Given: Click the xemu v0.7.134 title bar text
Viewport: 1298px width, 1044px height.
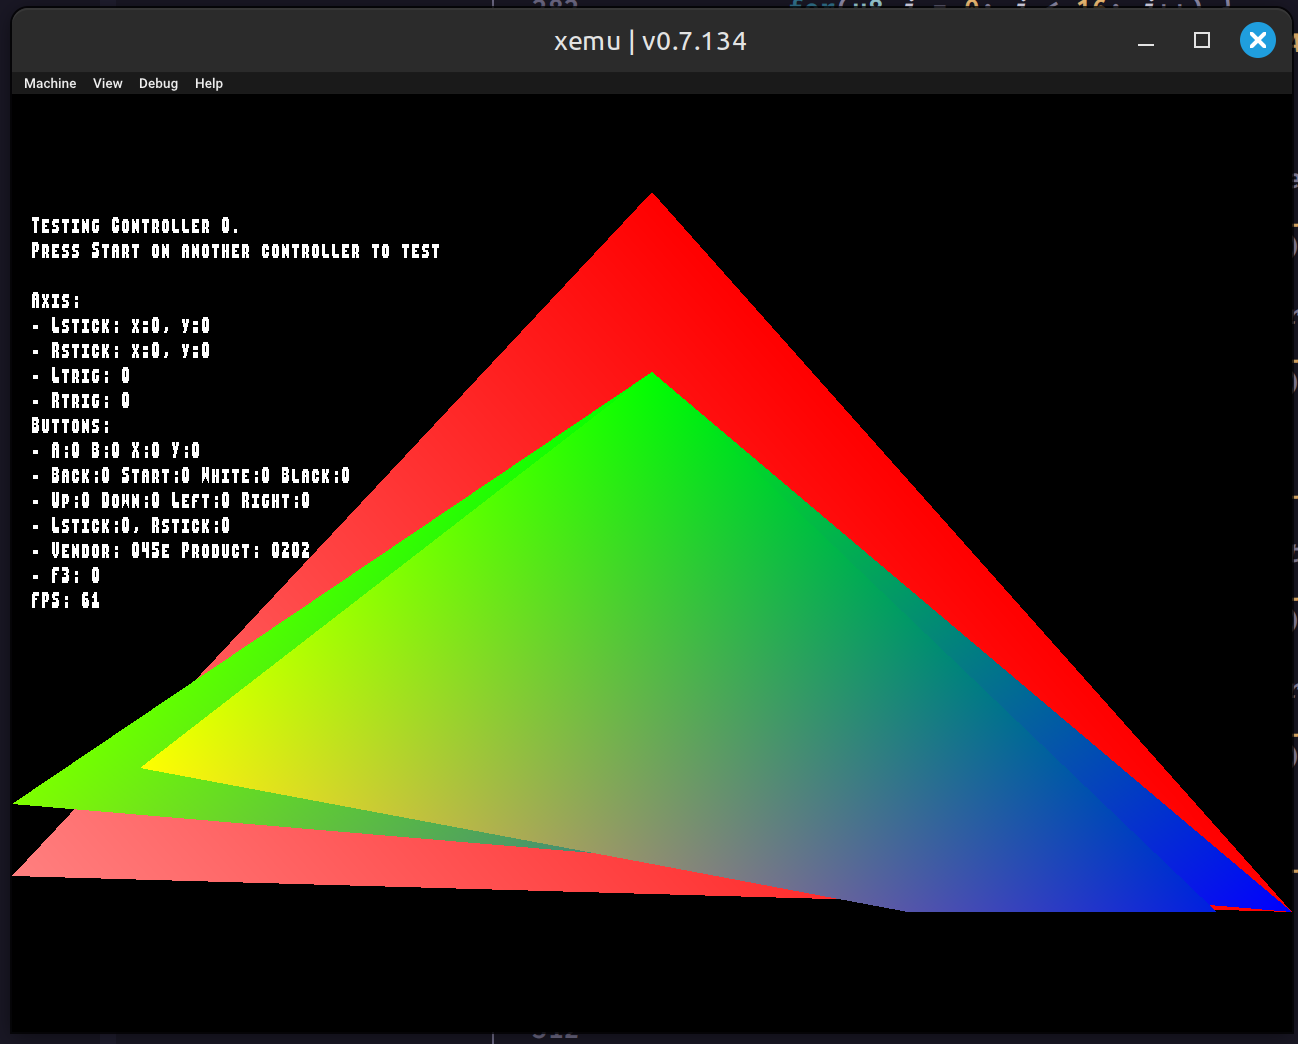Looking at the screenshot, I should click(x=650, y=41).
